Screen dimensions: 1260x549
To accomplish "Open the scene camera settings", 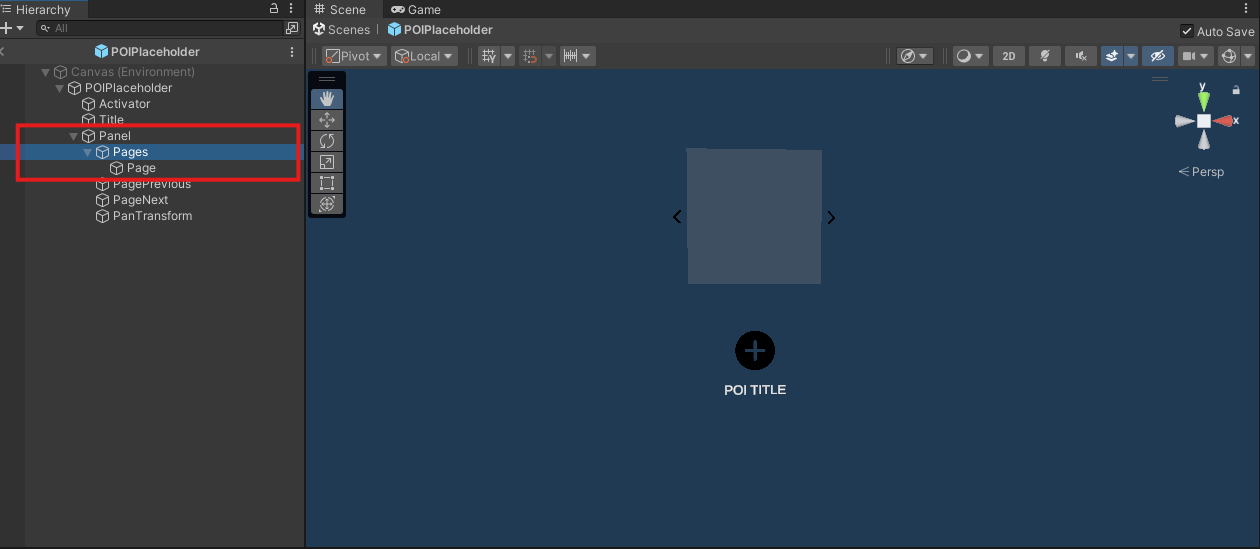I will [1196, 56].
